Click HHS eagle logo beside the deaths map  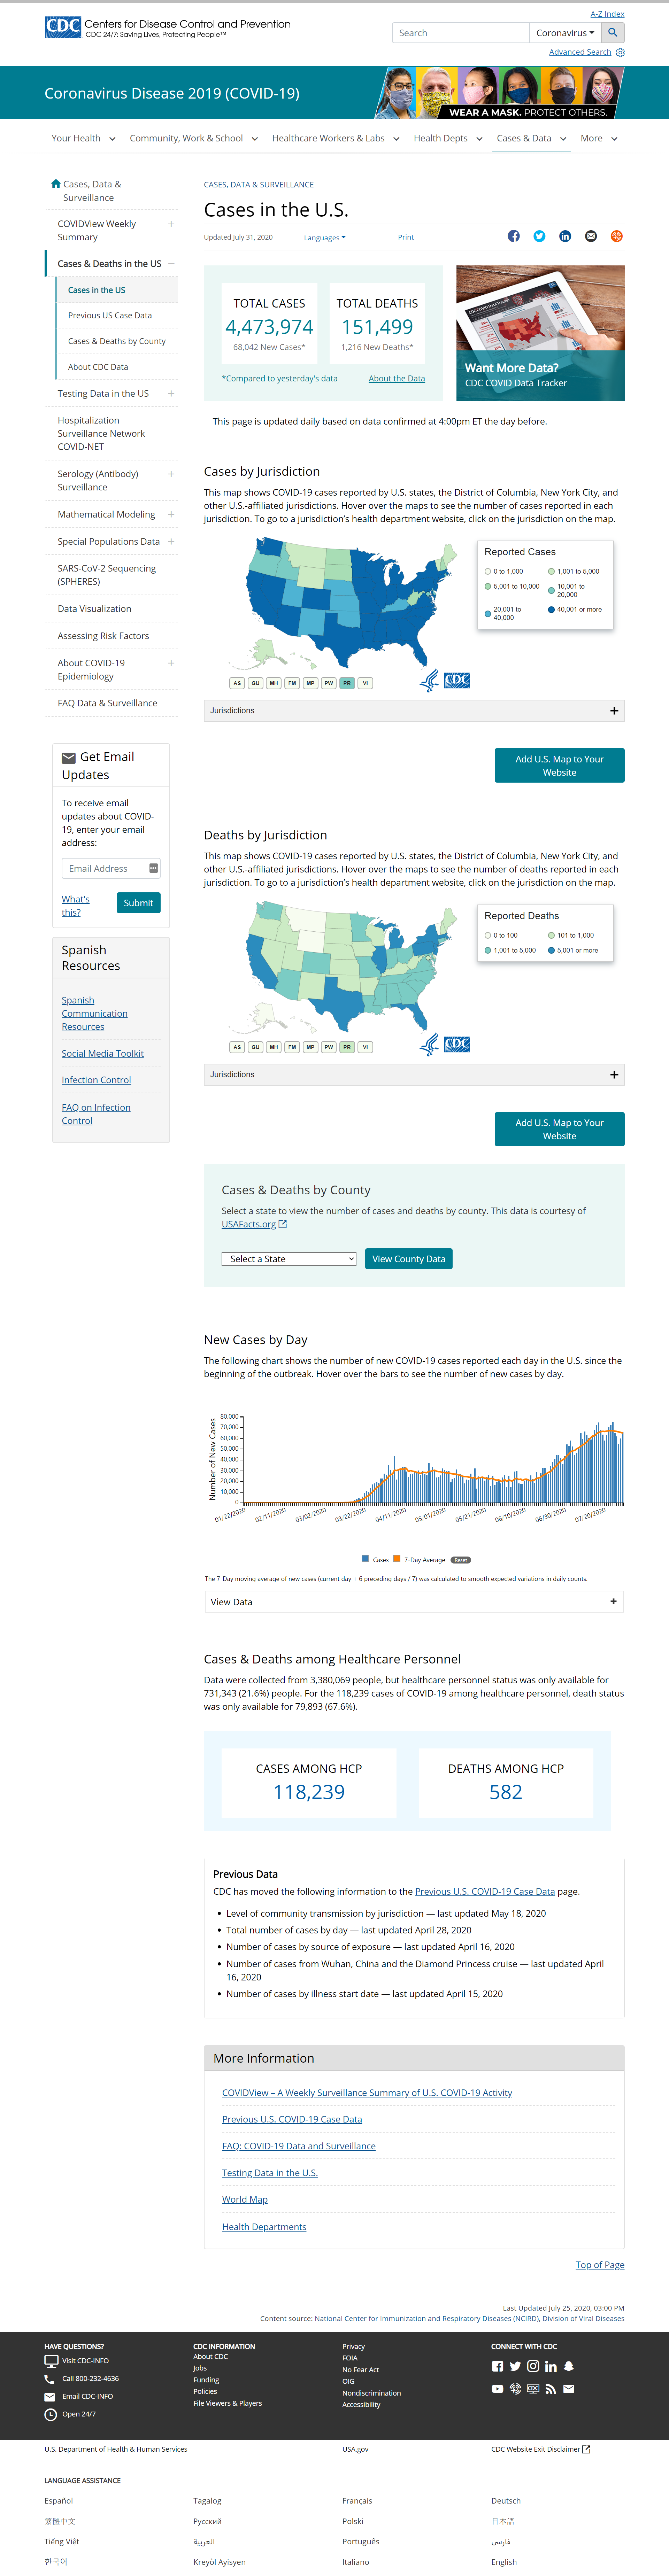pos(429,1045)
